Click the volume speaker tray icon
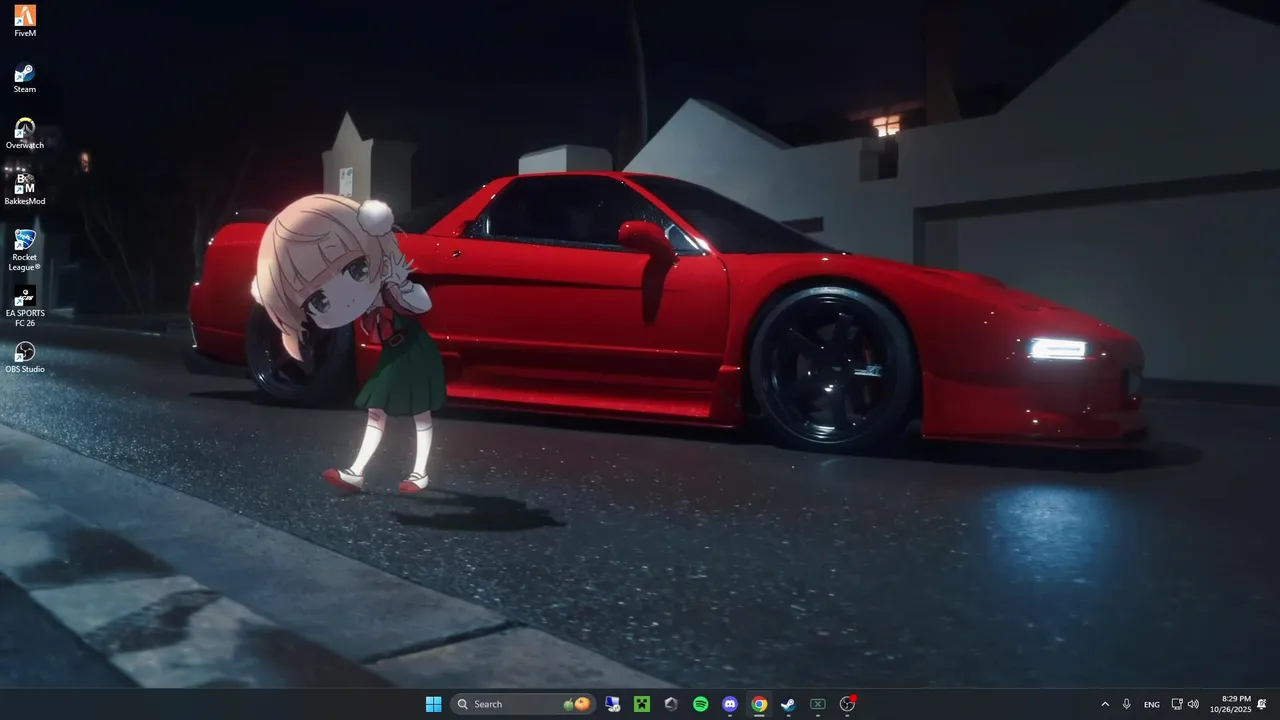1280x720 pixels. (x=1193, y=704)
